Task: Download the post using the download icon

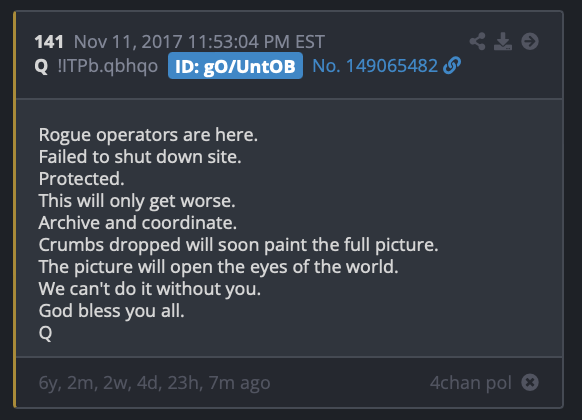Action: pyautogui.click(x=503, y=41)
